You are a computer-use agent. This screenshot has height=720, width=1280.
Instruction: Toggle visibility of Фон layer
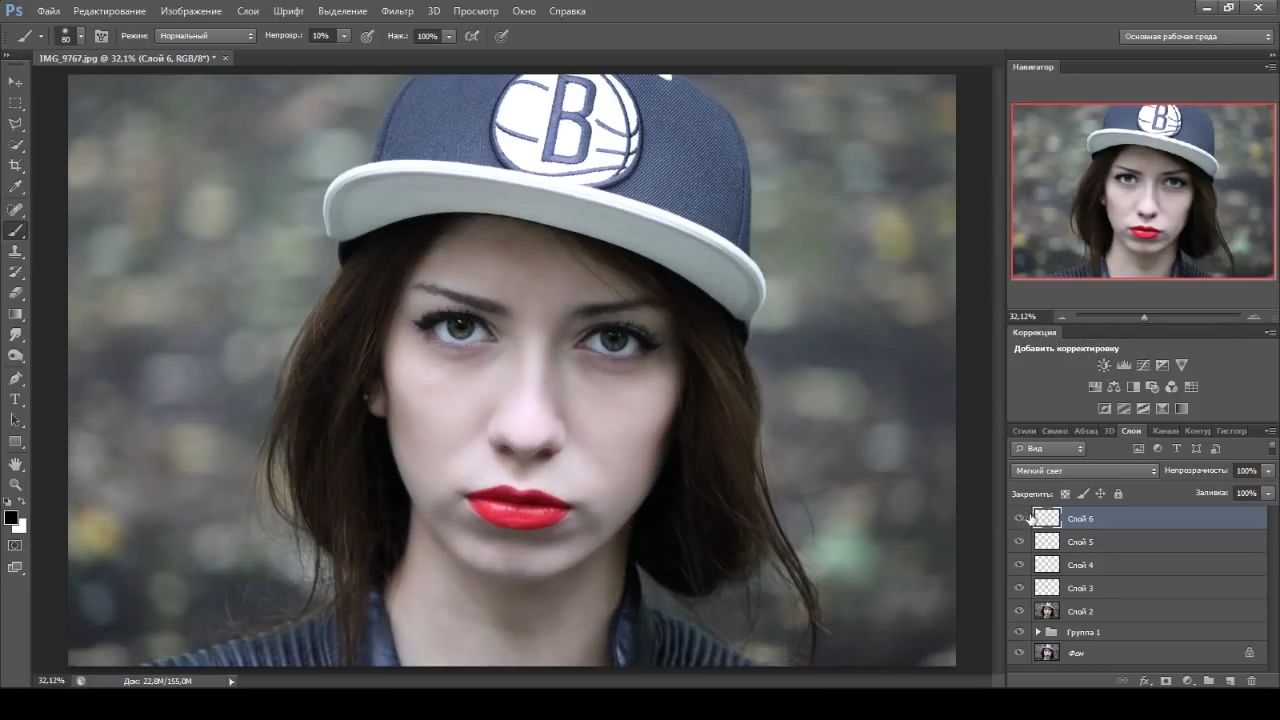click(1019, 653)
